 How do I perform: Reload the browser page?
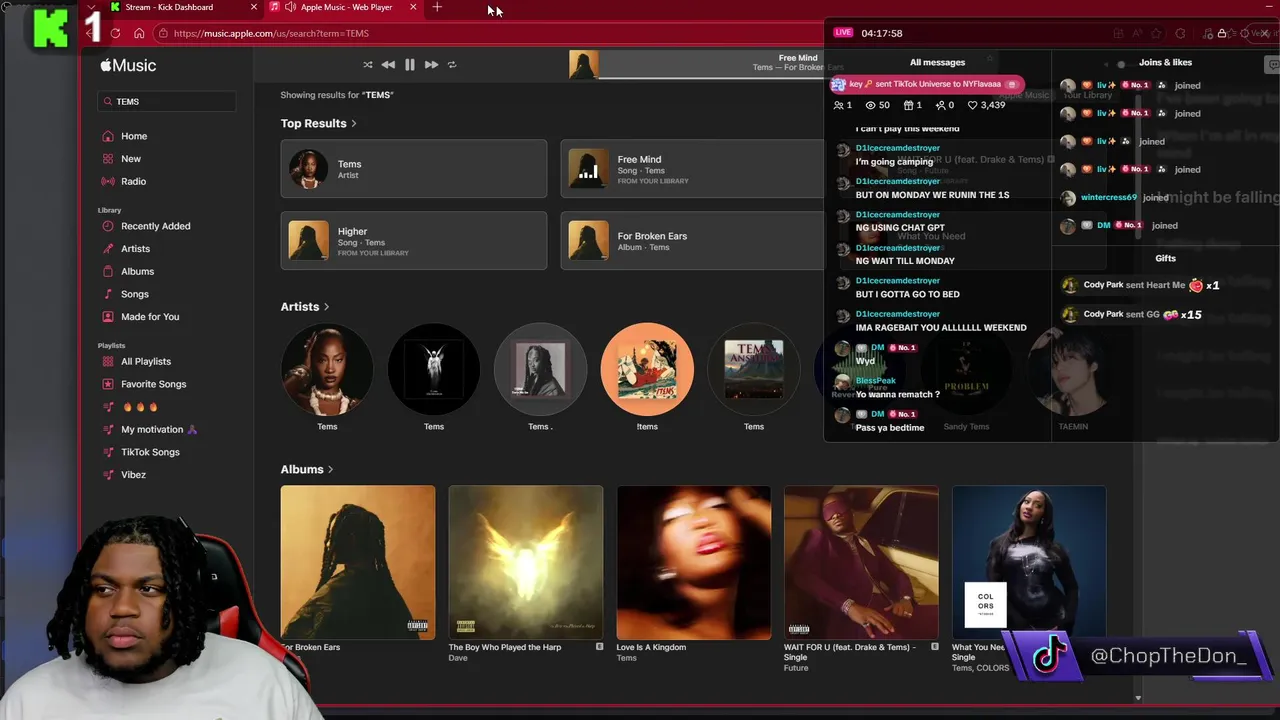click(115, 33)
